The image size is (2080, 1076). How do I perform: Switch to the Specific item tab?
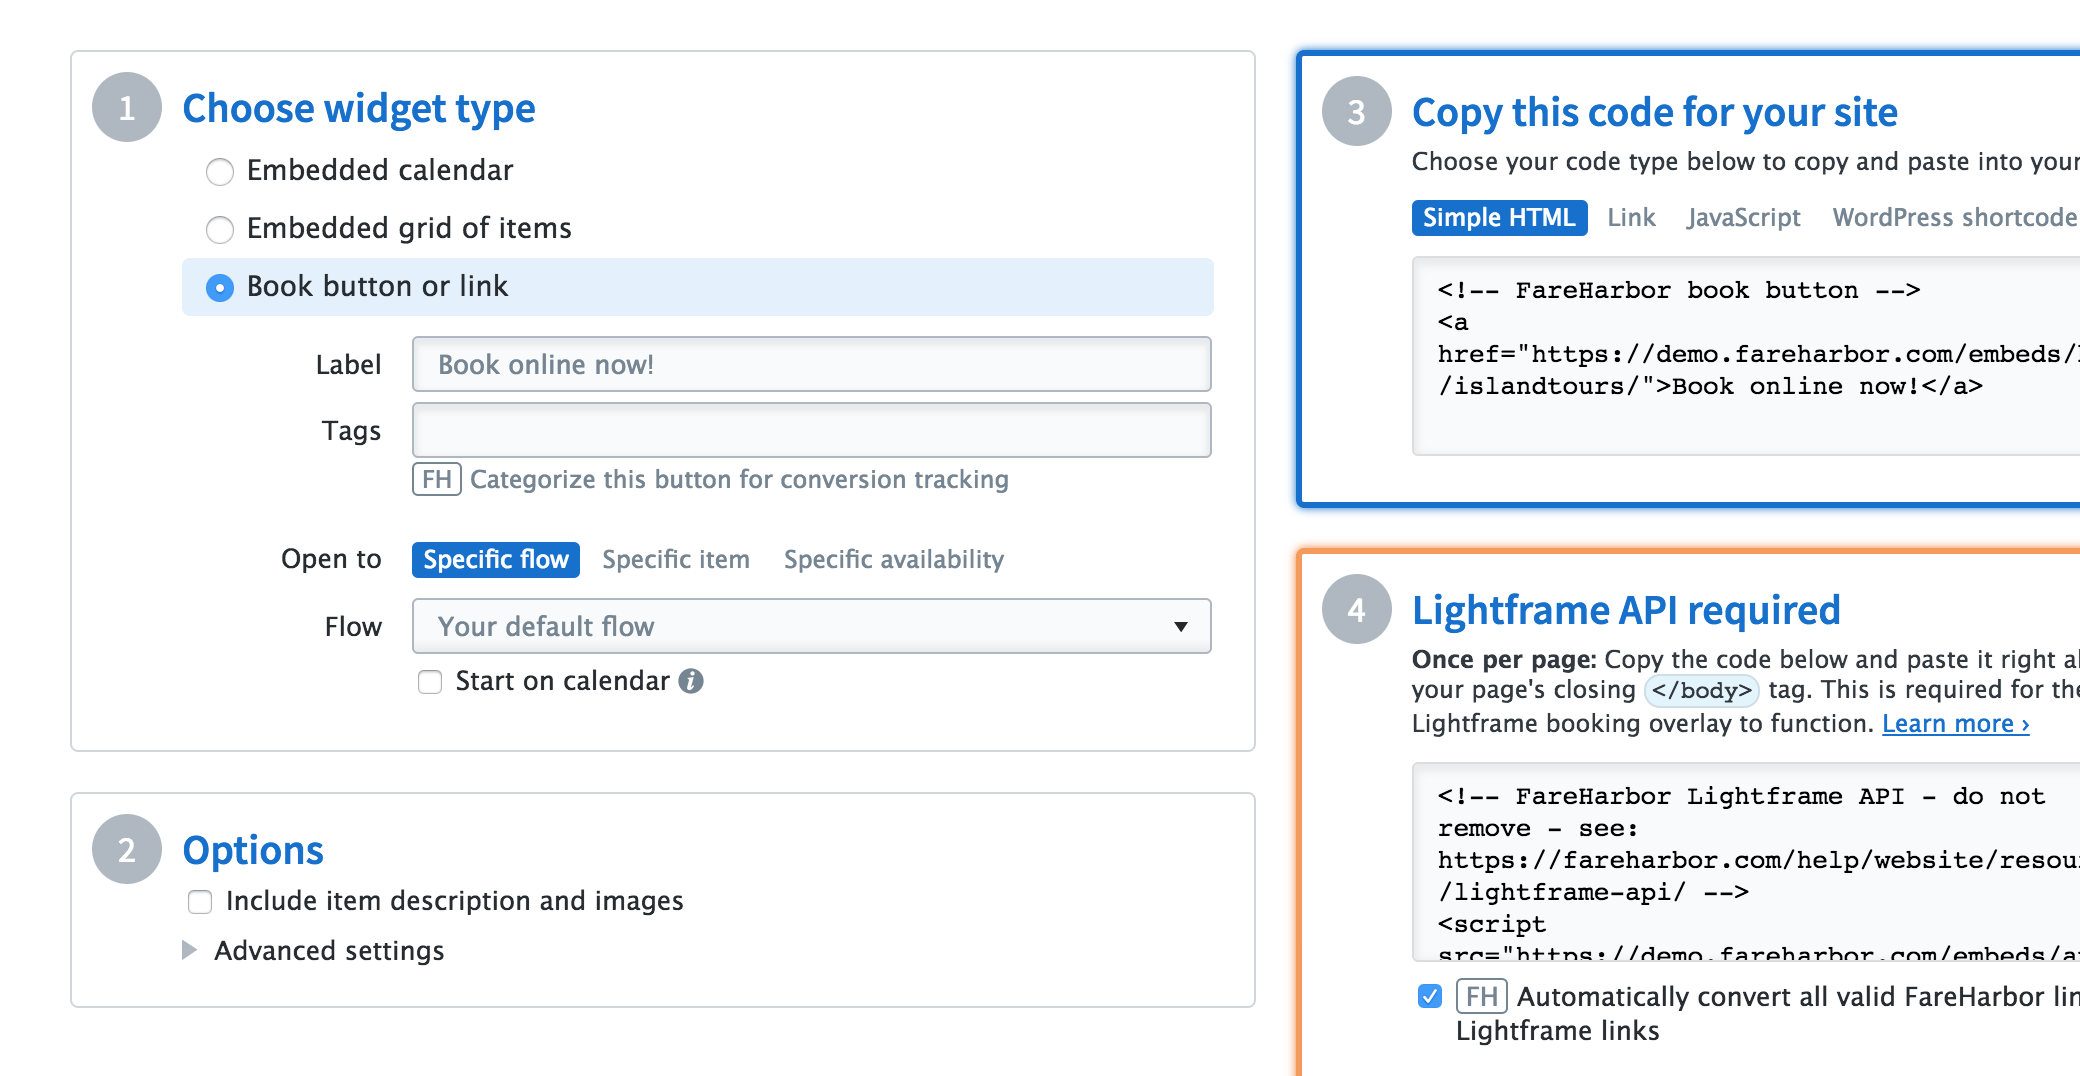pyautogui.click(x=676, y=559)
